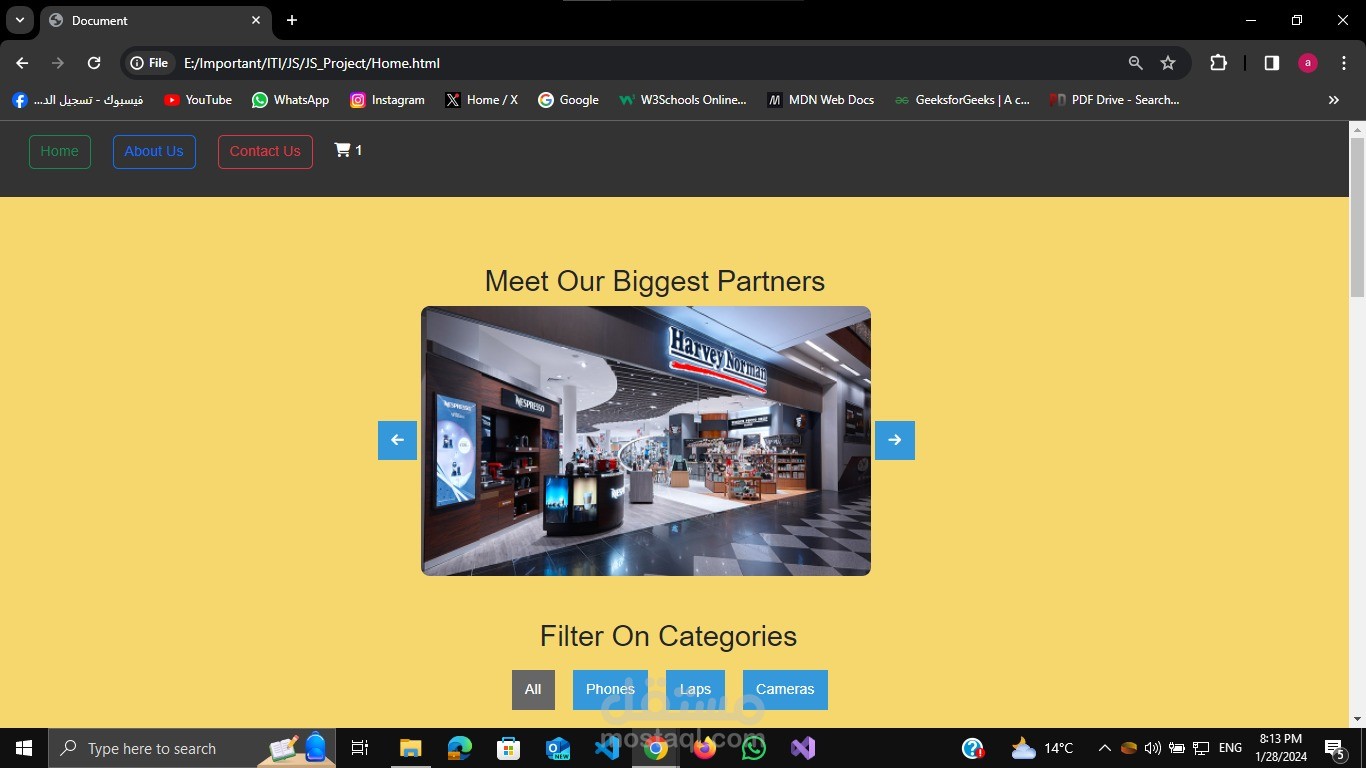Open the Contact Us page
1366x768 pixels.
pos(265,152)
